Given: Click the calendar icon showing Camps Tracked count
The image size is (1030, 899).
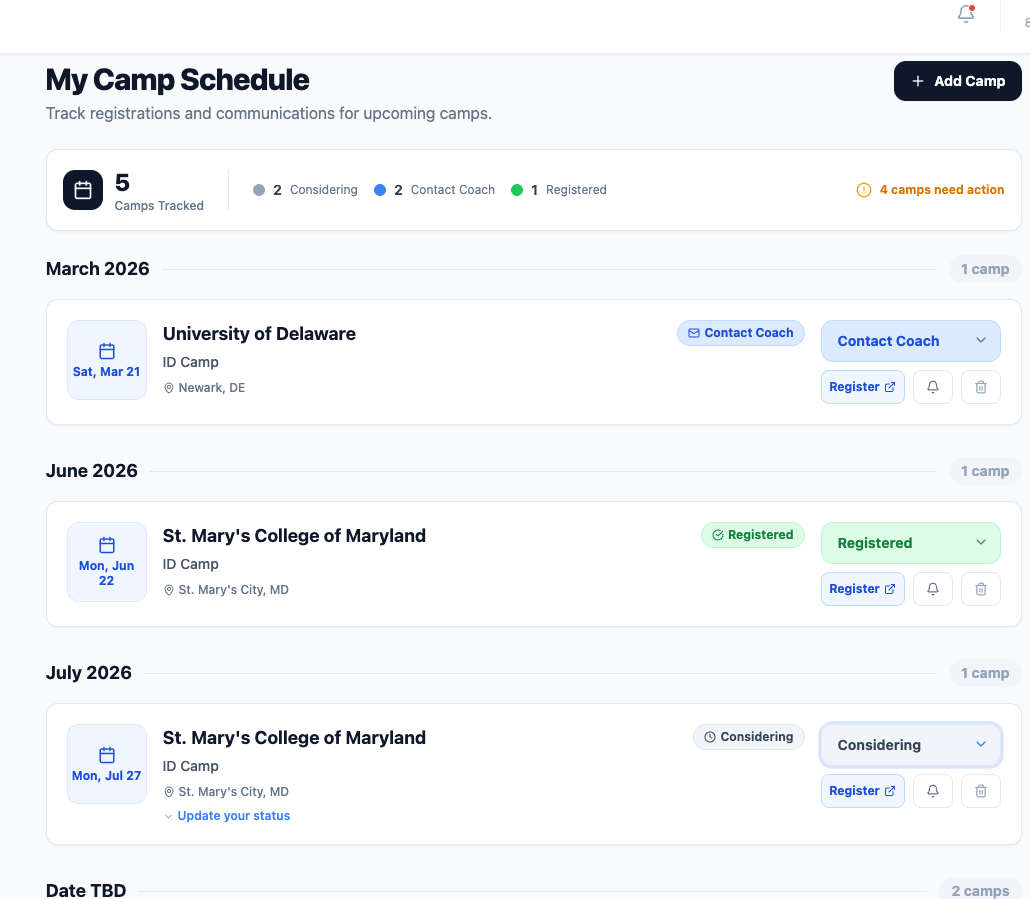Looking at the screenshot, I should click(83, 189).
